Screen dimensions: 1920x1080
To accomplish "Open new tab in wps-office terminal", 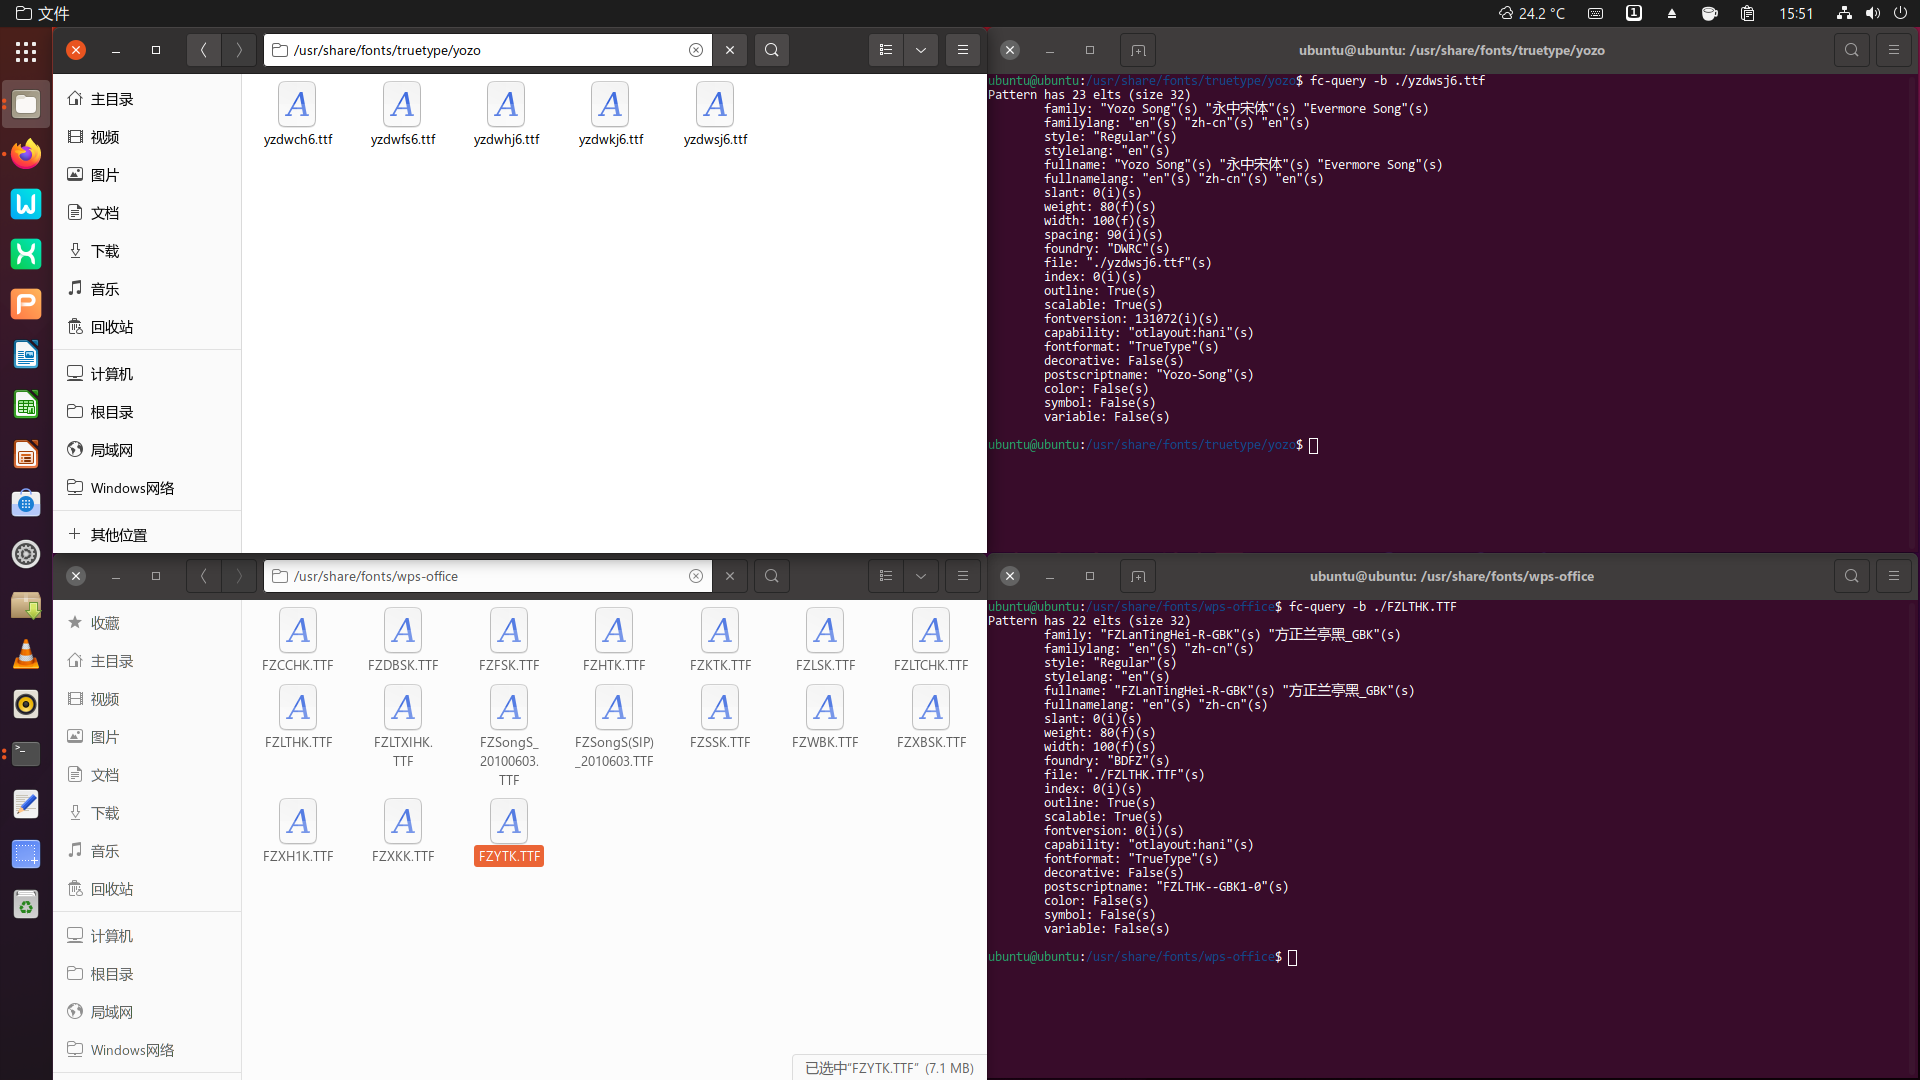I will 1138,576.
